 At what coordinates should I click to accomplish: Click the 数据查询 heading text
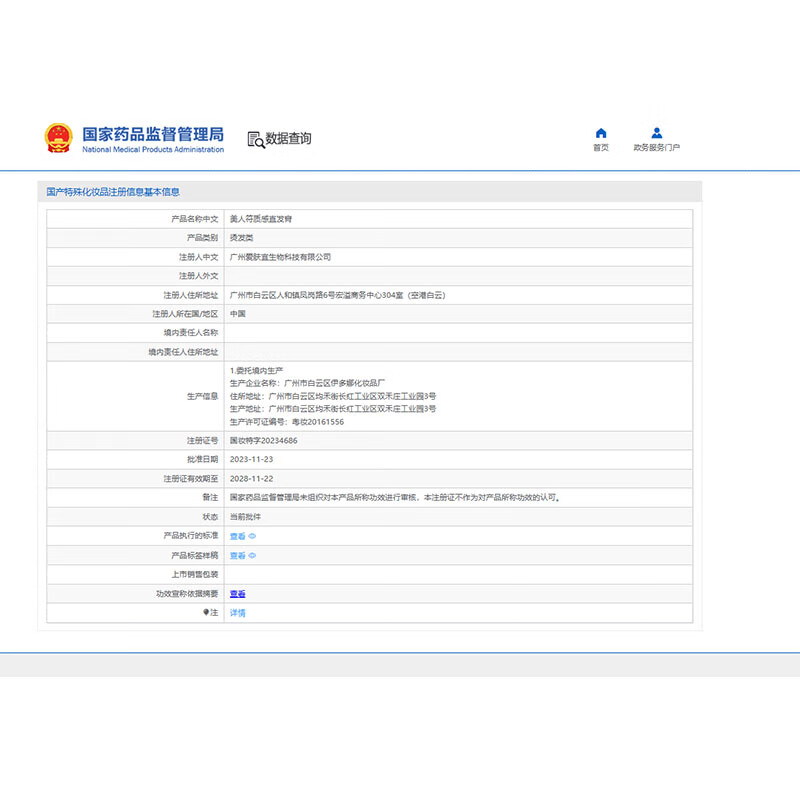tap(288, 139)
